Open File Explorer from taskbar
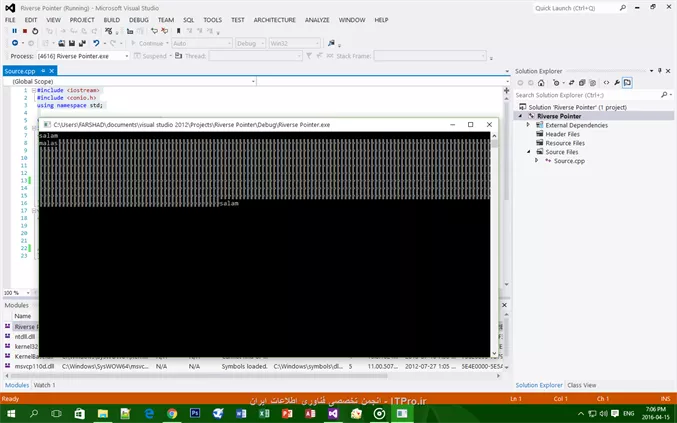The image size is (677, 423). tap(103, 414)
